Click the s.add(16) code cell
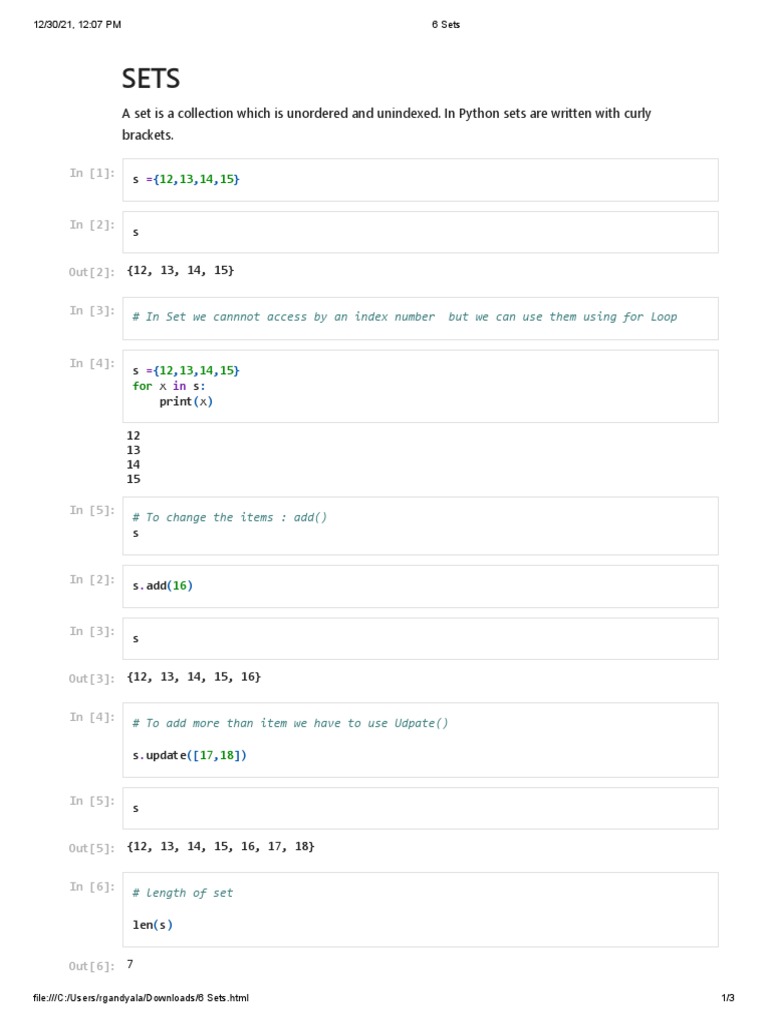The image size is (768, 1024). tap(420, 586)
